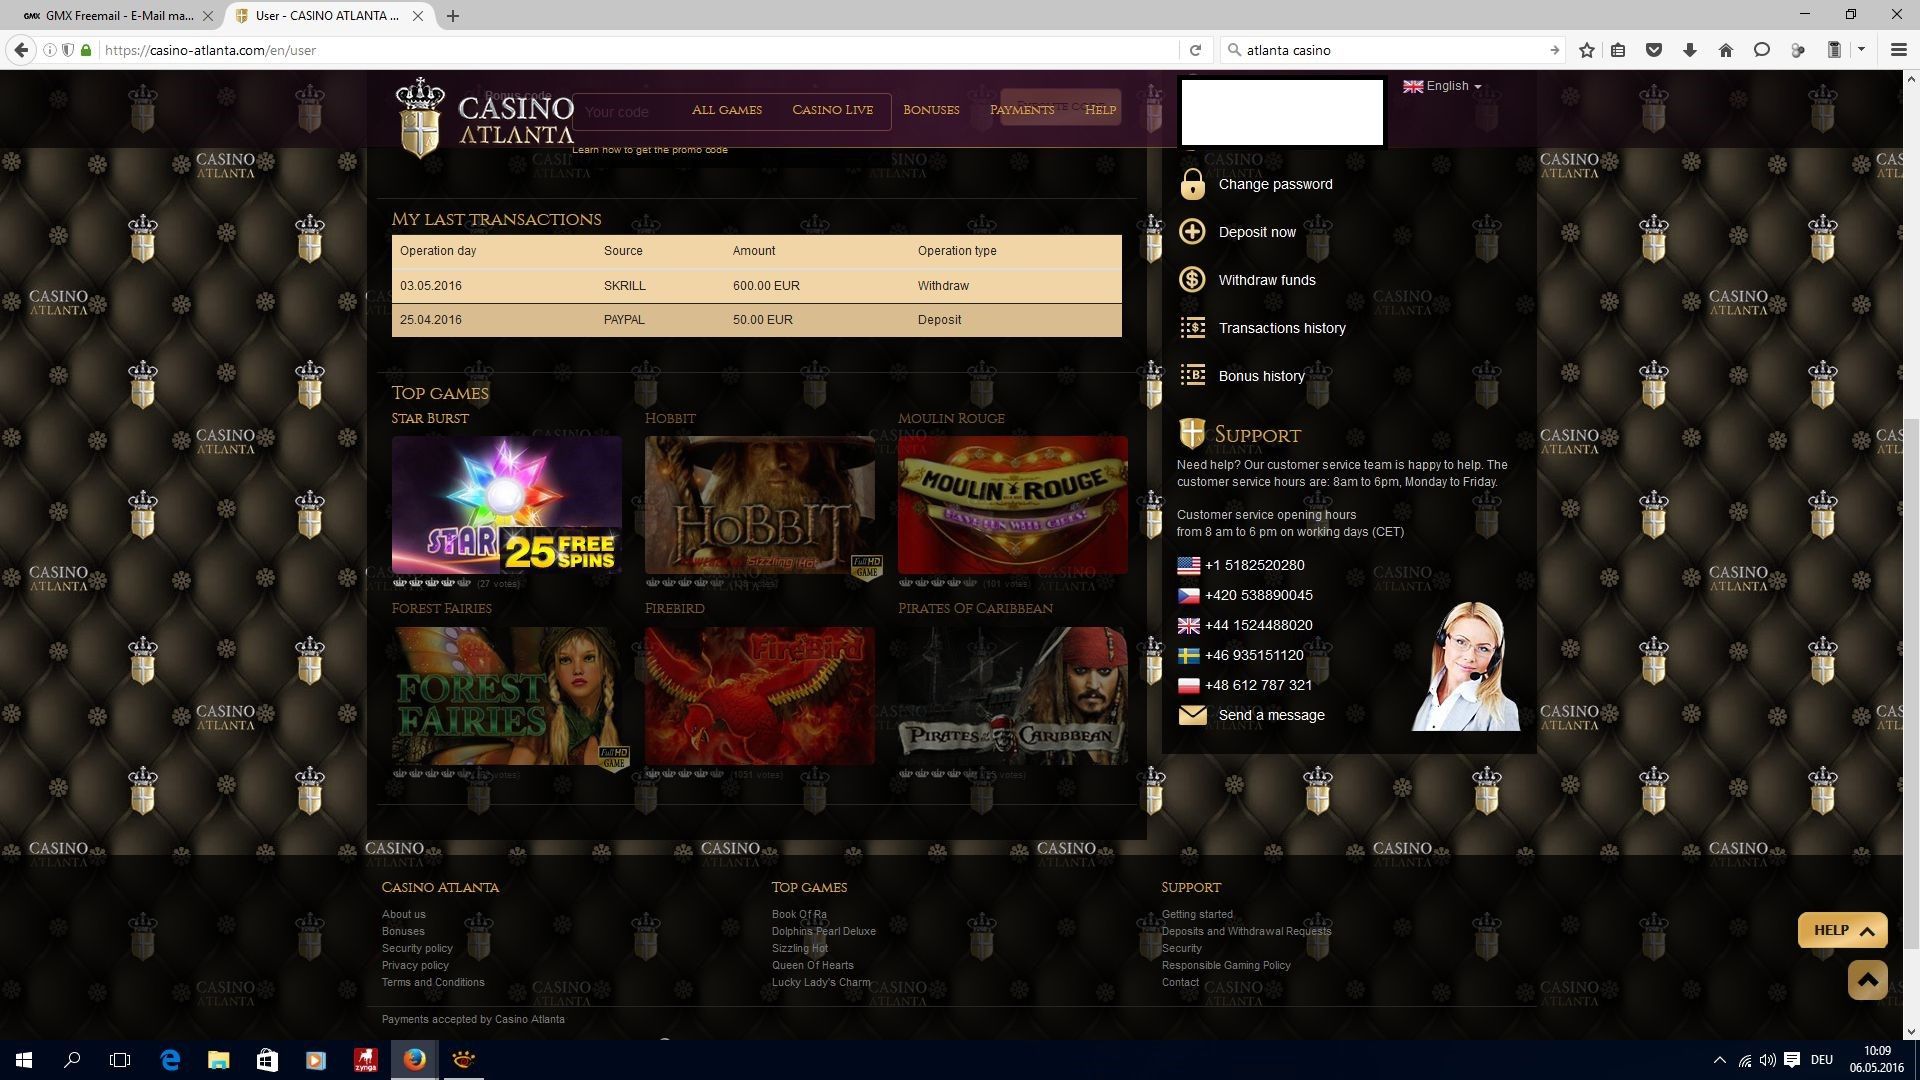Open the Hobbit game thumbnail
Viewport: 1920px width, 1080px height.
point(760,504)
